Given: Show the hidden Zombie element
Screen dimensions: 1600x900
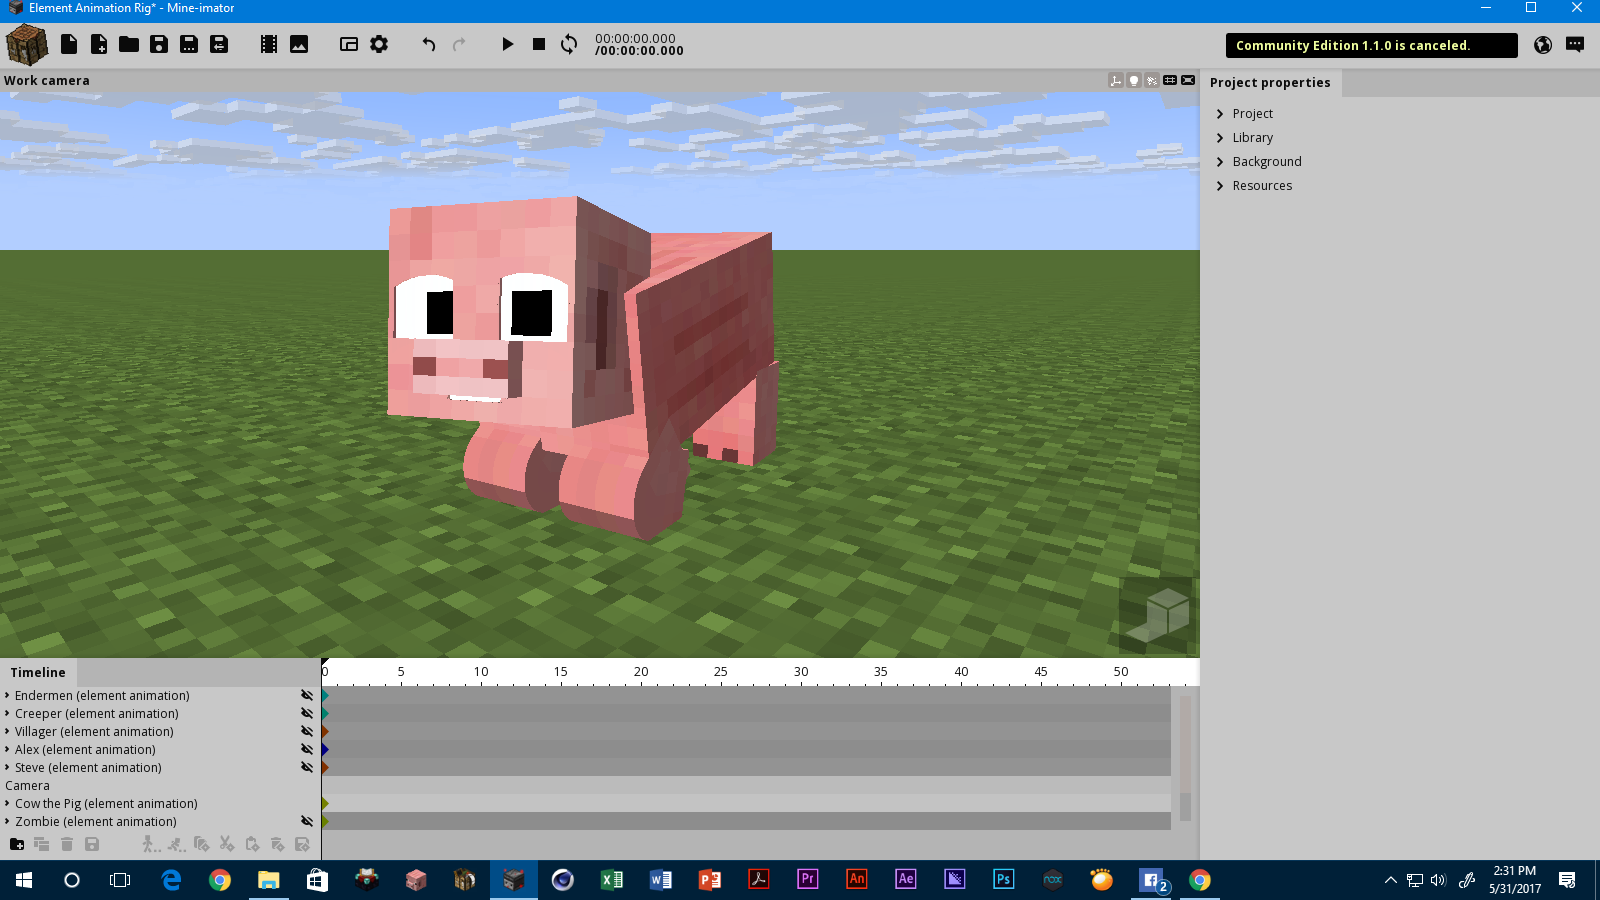Looking at the screenshot, I should pos(307,821).
